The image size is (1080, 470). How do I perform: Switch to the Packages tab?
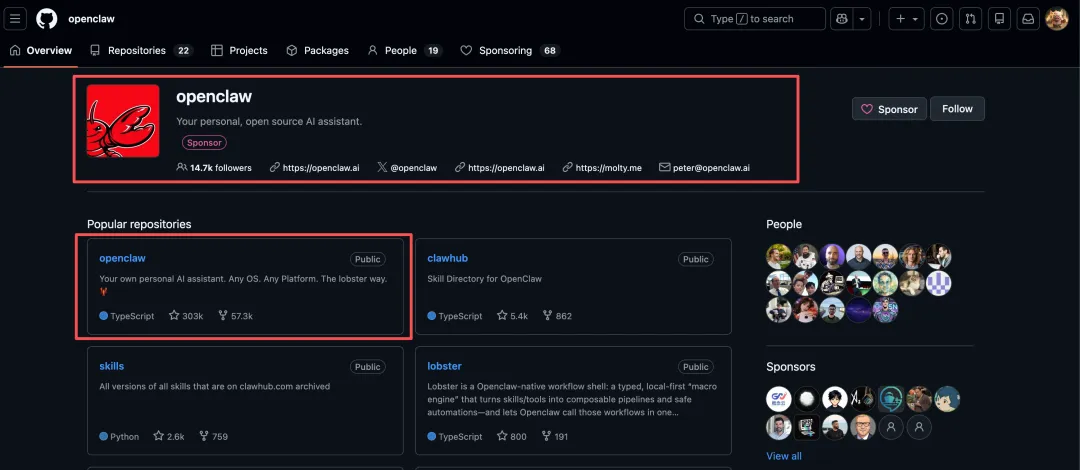point(318,50)
